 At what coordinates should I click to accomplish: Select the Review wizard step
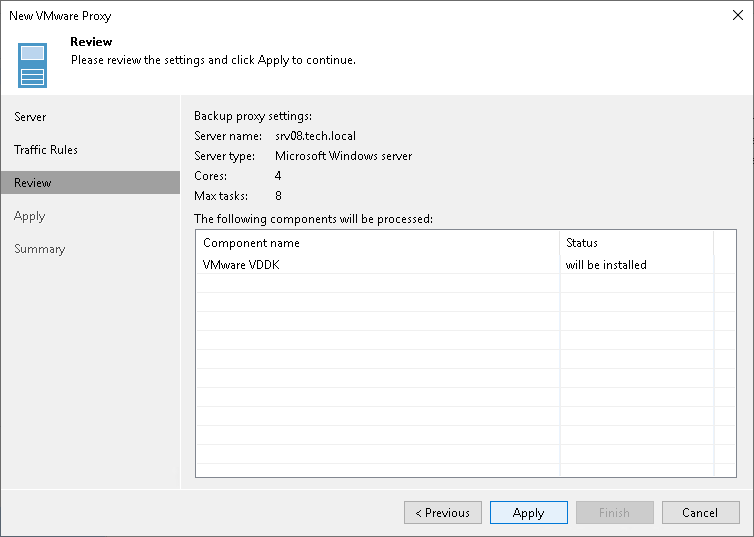(x=90, y=183)
